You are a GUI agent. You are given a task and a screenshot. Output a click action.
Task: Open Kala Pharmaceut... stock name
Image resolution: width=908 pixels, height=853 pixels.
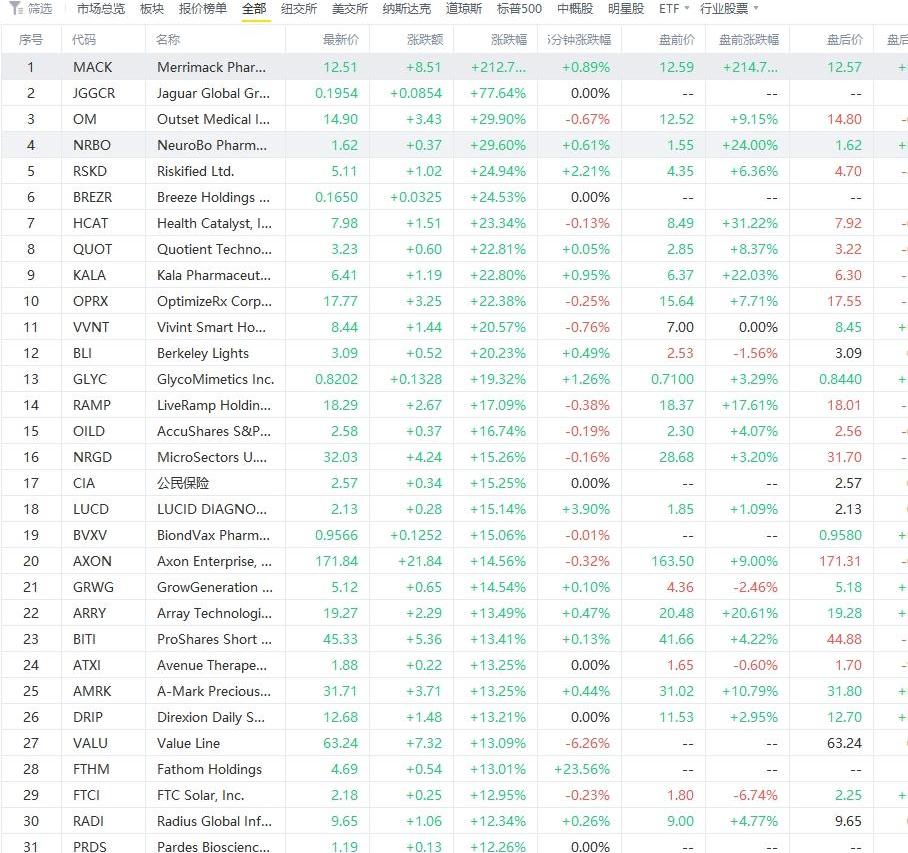(214, 275)
